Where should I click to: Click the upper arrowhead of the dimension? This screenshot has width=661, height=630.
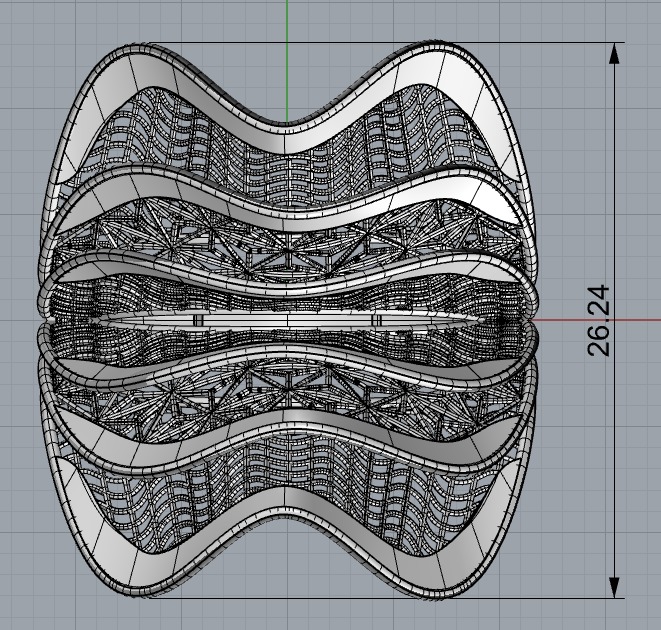(x=615, y=53)
